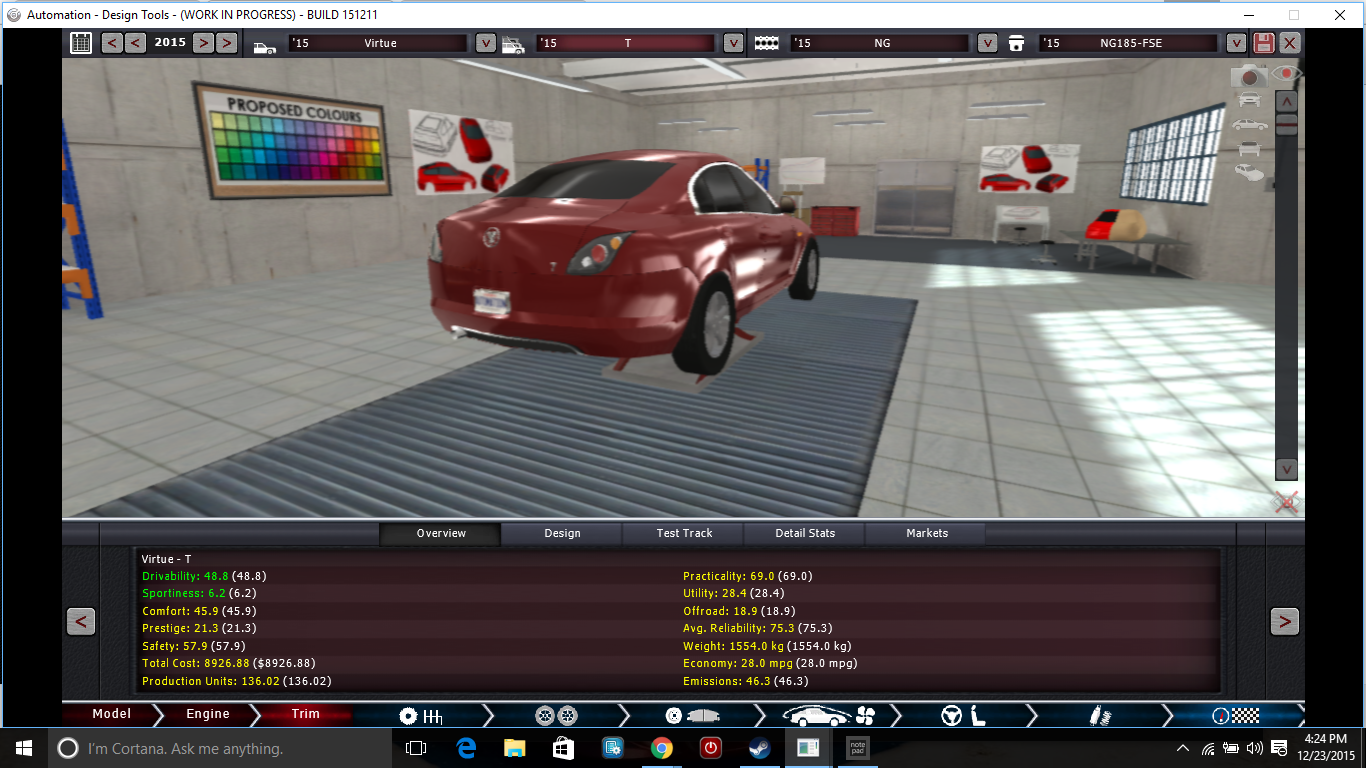This screenshot has width=1366, height=768.
Task: Open the wheels and tyres section icon
Action: 556,715
